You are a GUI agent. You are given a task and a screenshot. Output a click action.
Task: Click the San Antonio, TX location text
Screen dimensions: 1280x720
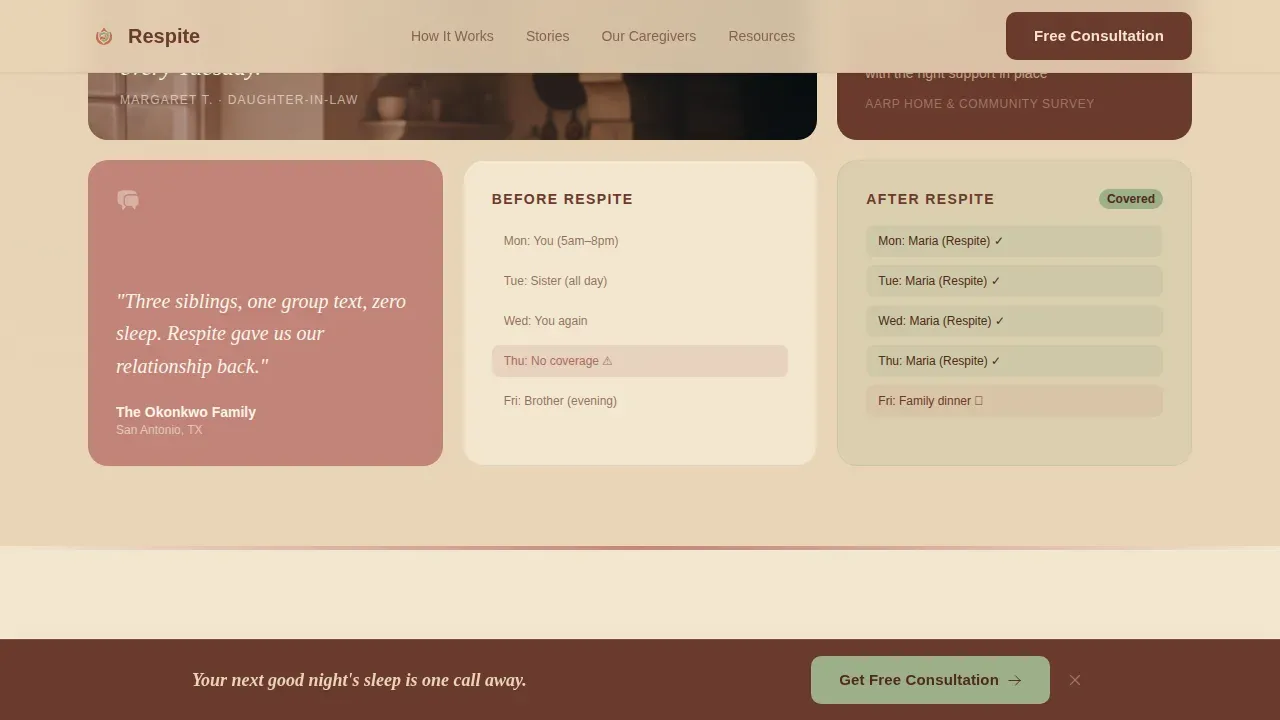[159, 430]
